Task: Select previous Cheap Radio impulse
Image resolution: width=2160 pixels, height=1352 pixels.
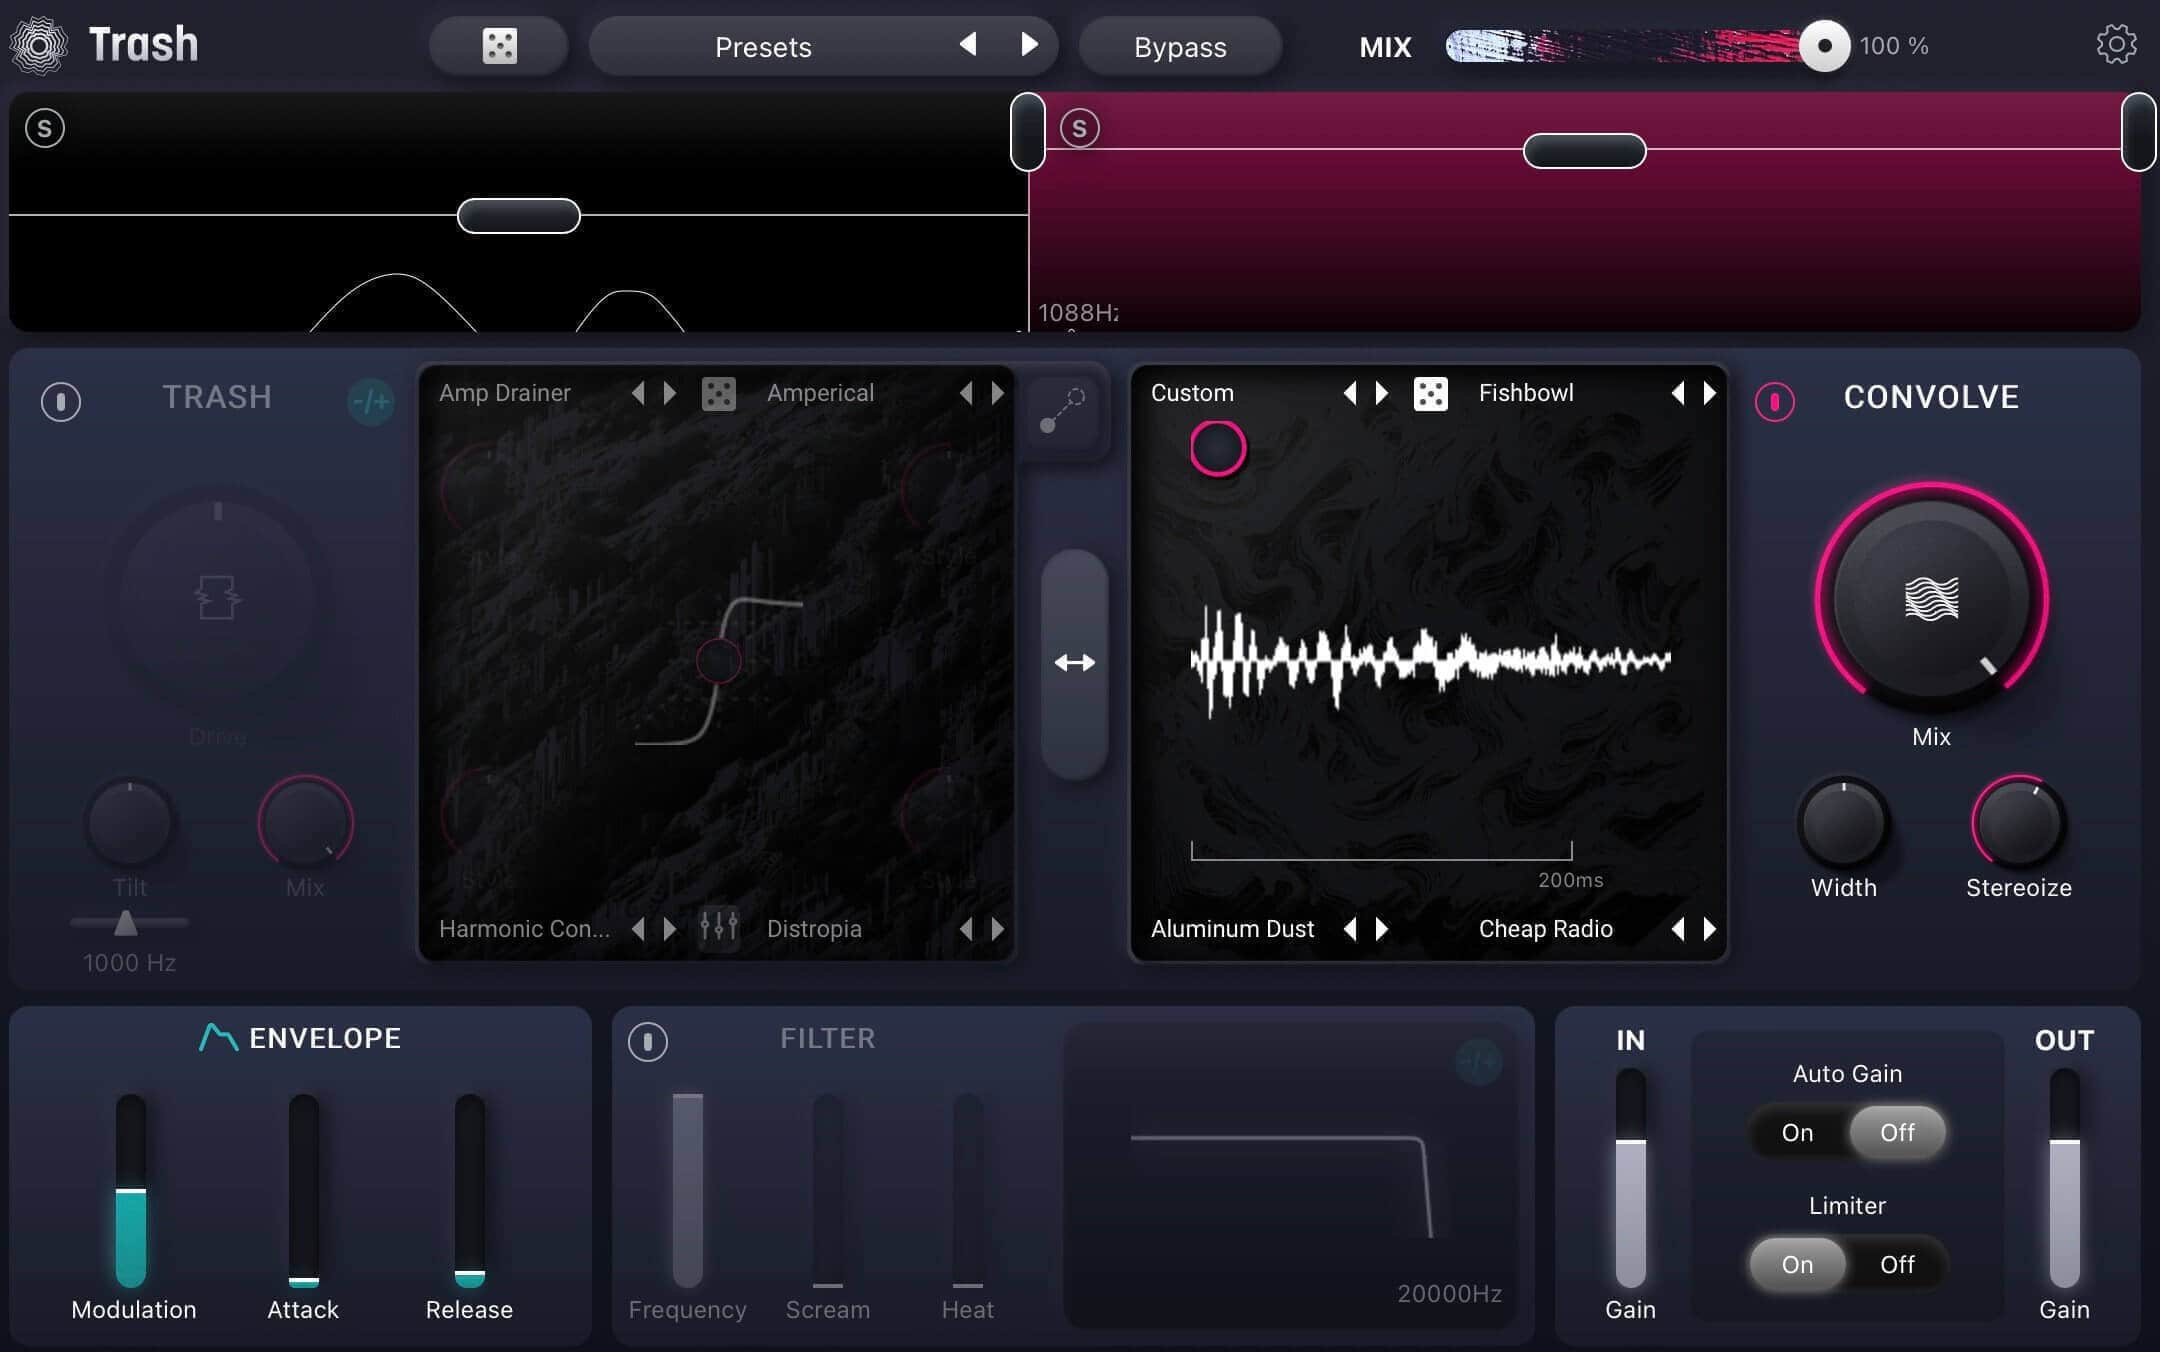Action: click(x=1678, y=929)
